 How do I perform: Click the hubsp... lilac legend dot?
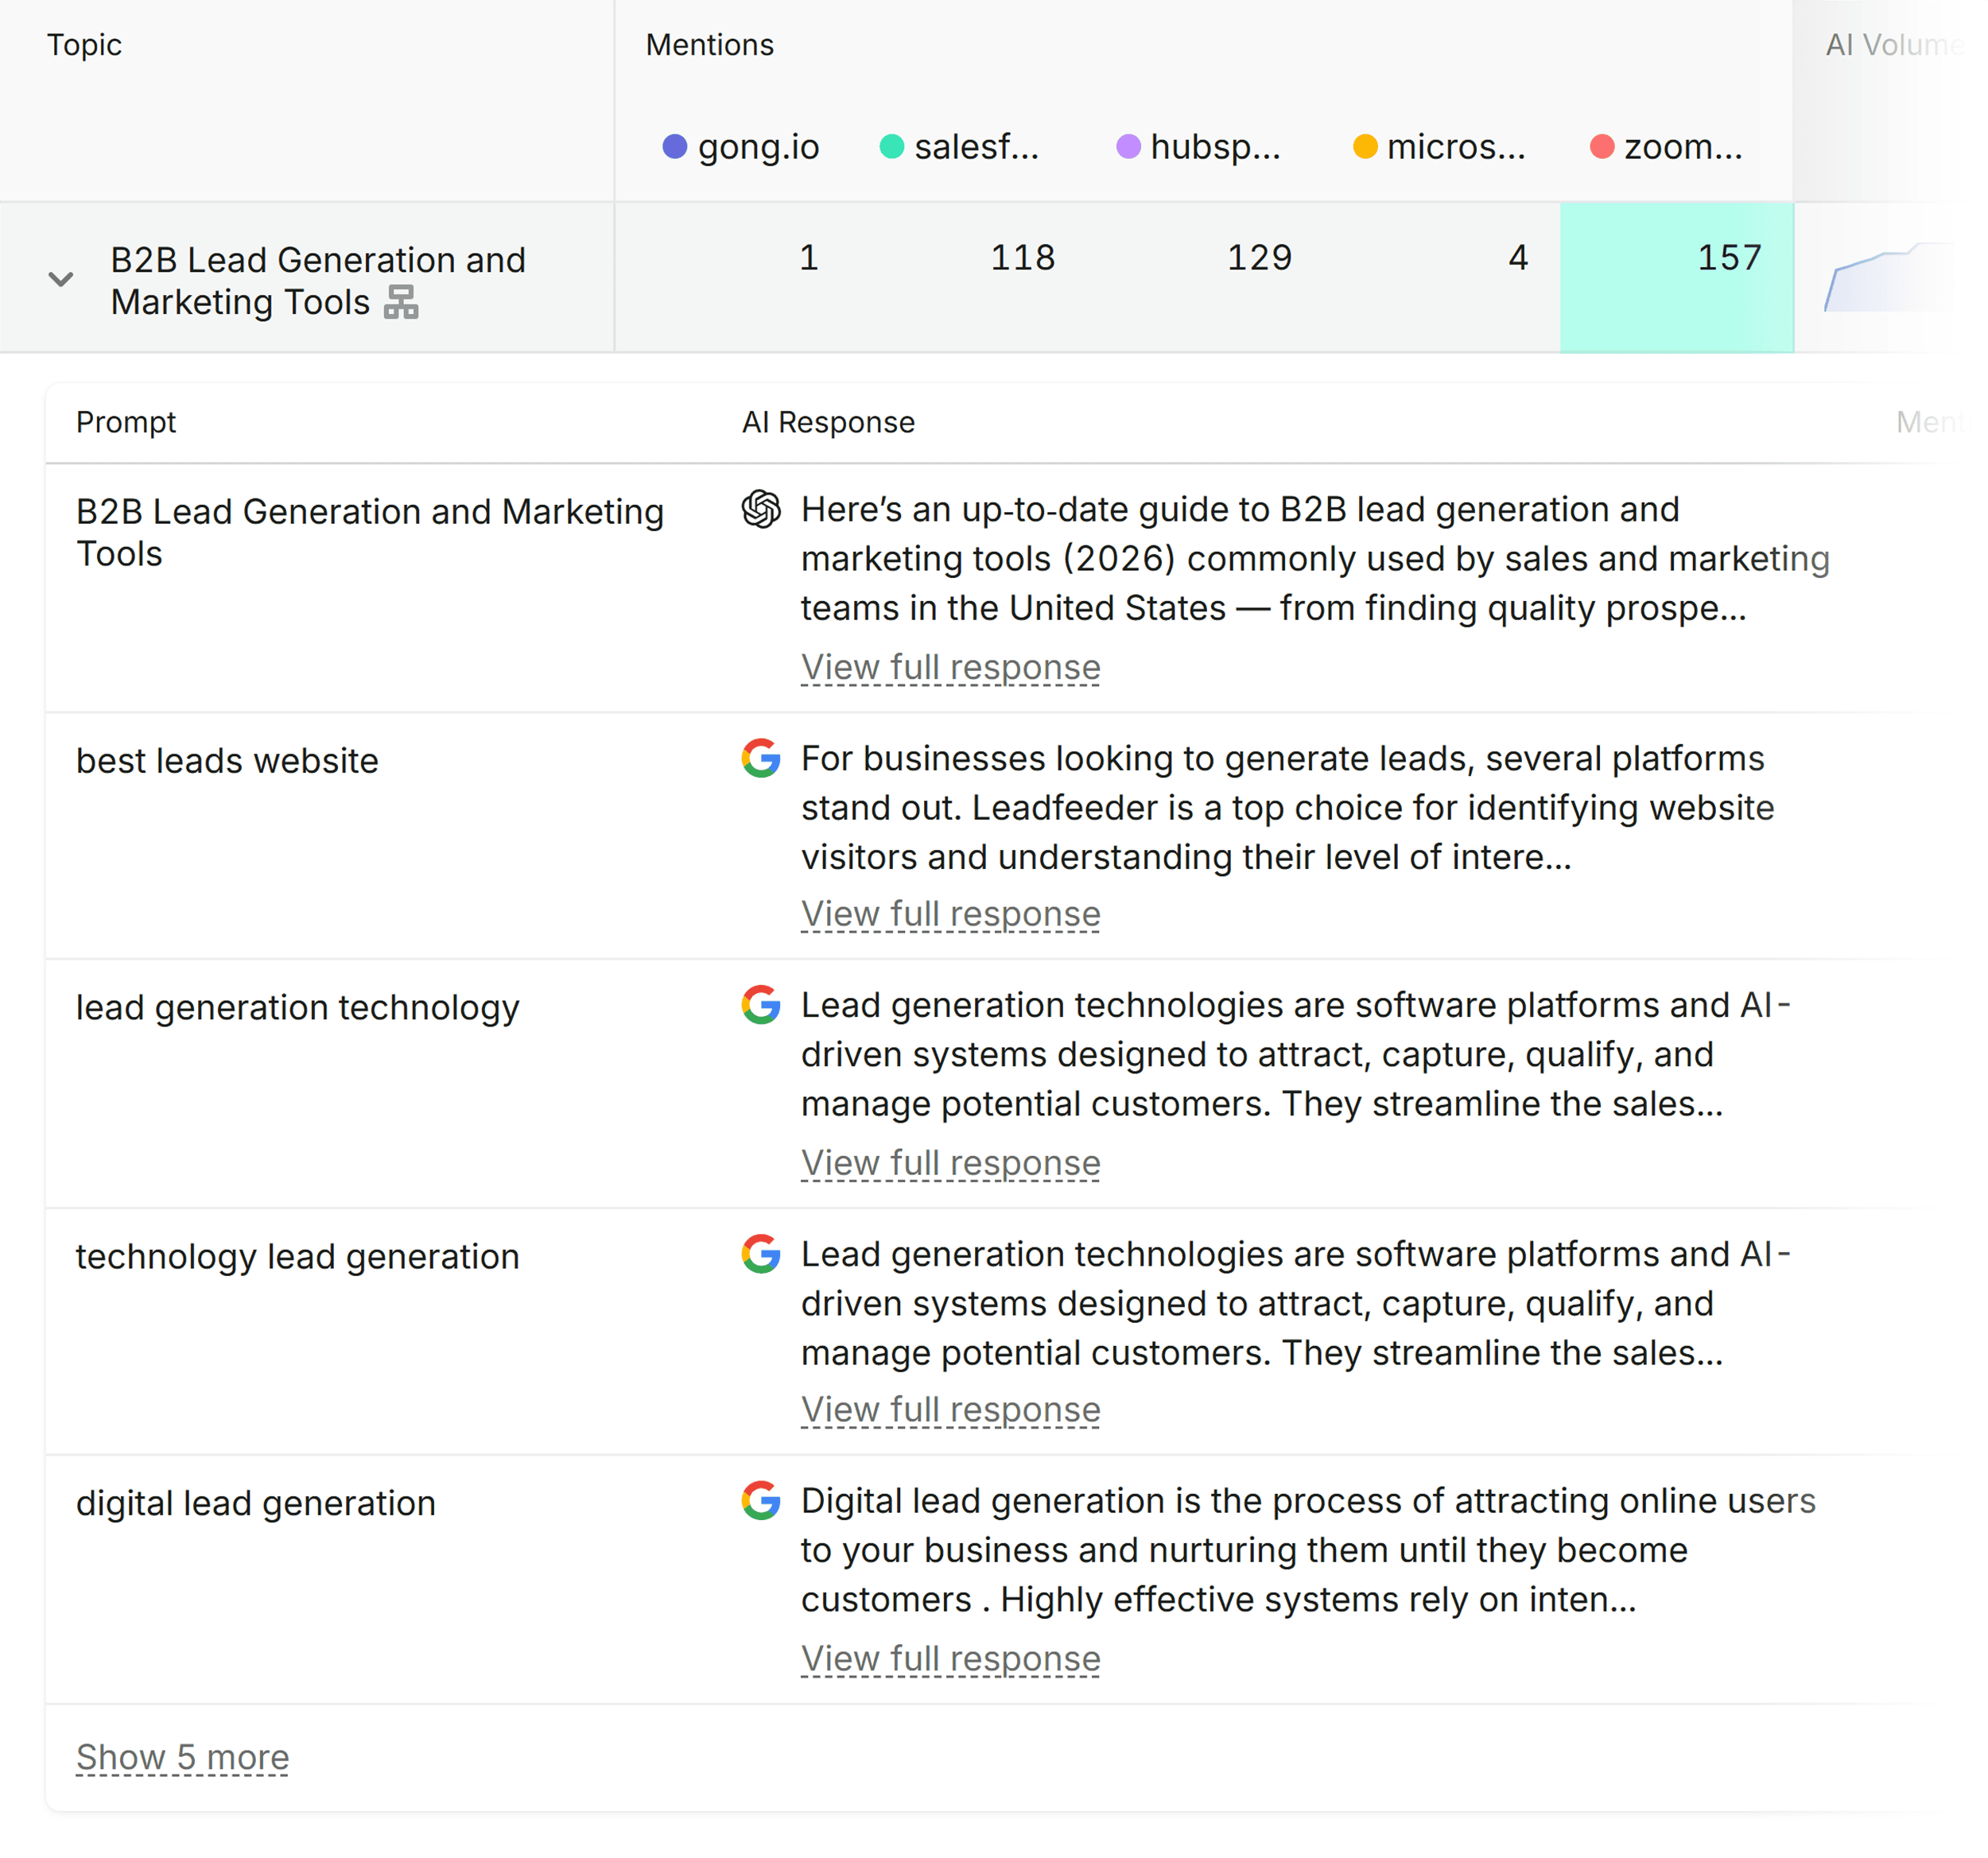tap(1128, 147)
